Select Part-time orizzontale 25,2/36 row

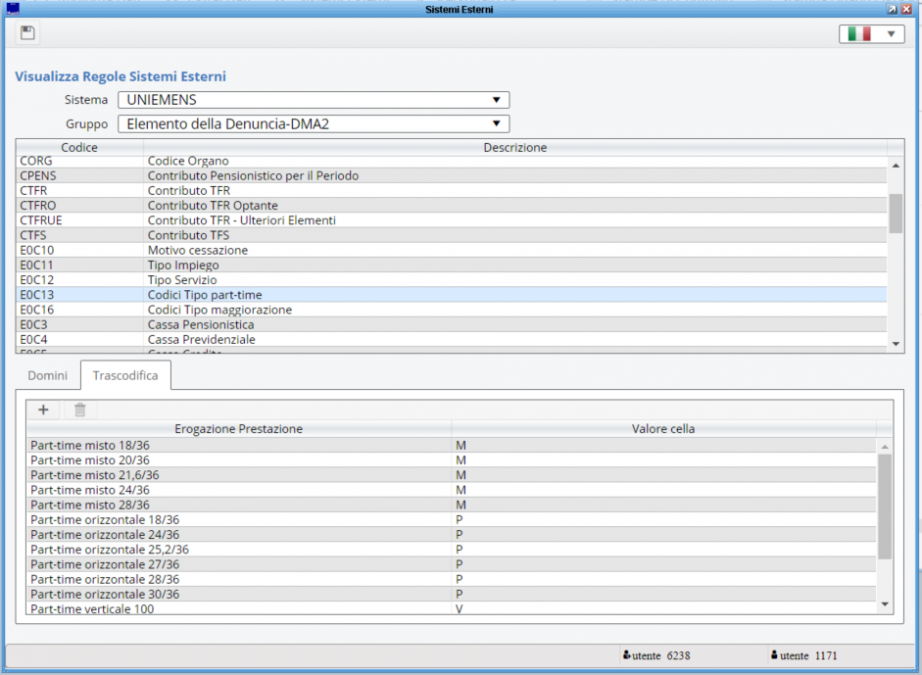click(x=109, y=549)
